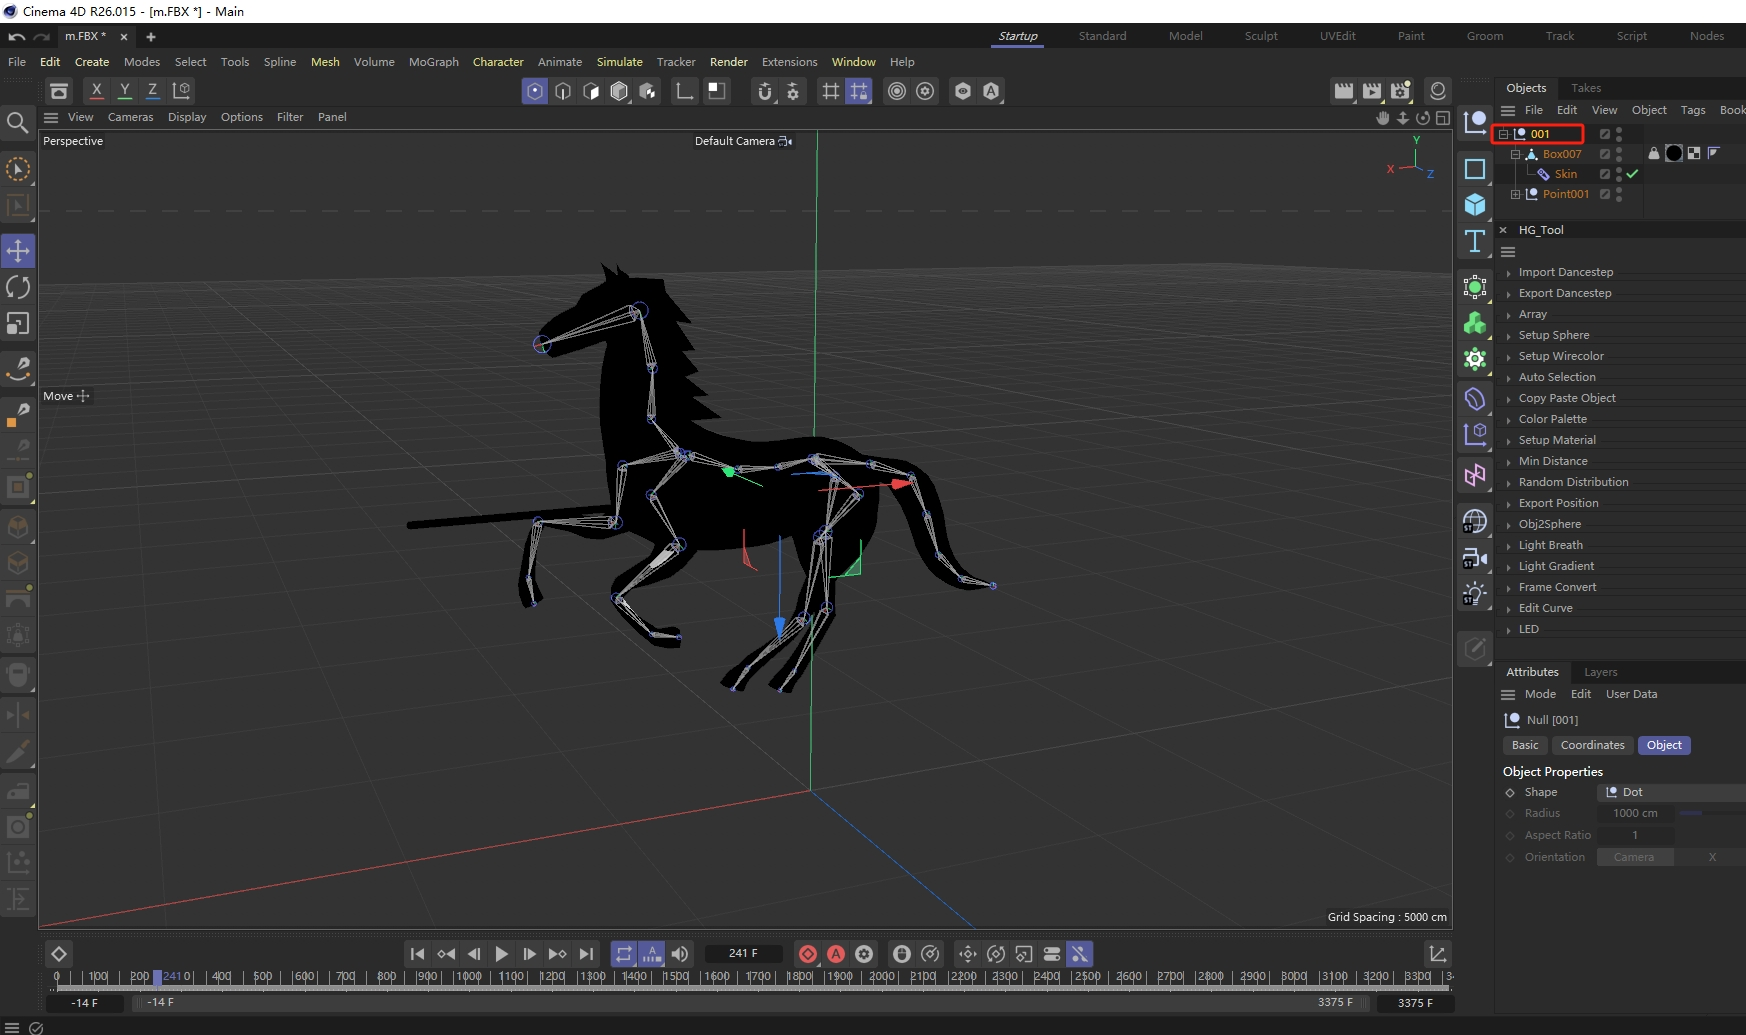Jump to the next keyframe
Screen dimensions: 1746x1035
click(x=558, y=954)
